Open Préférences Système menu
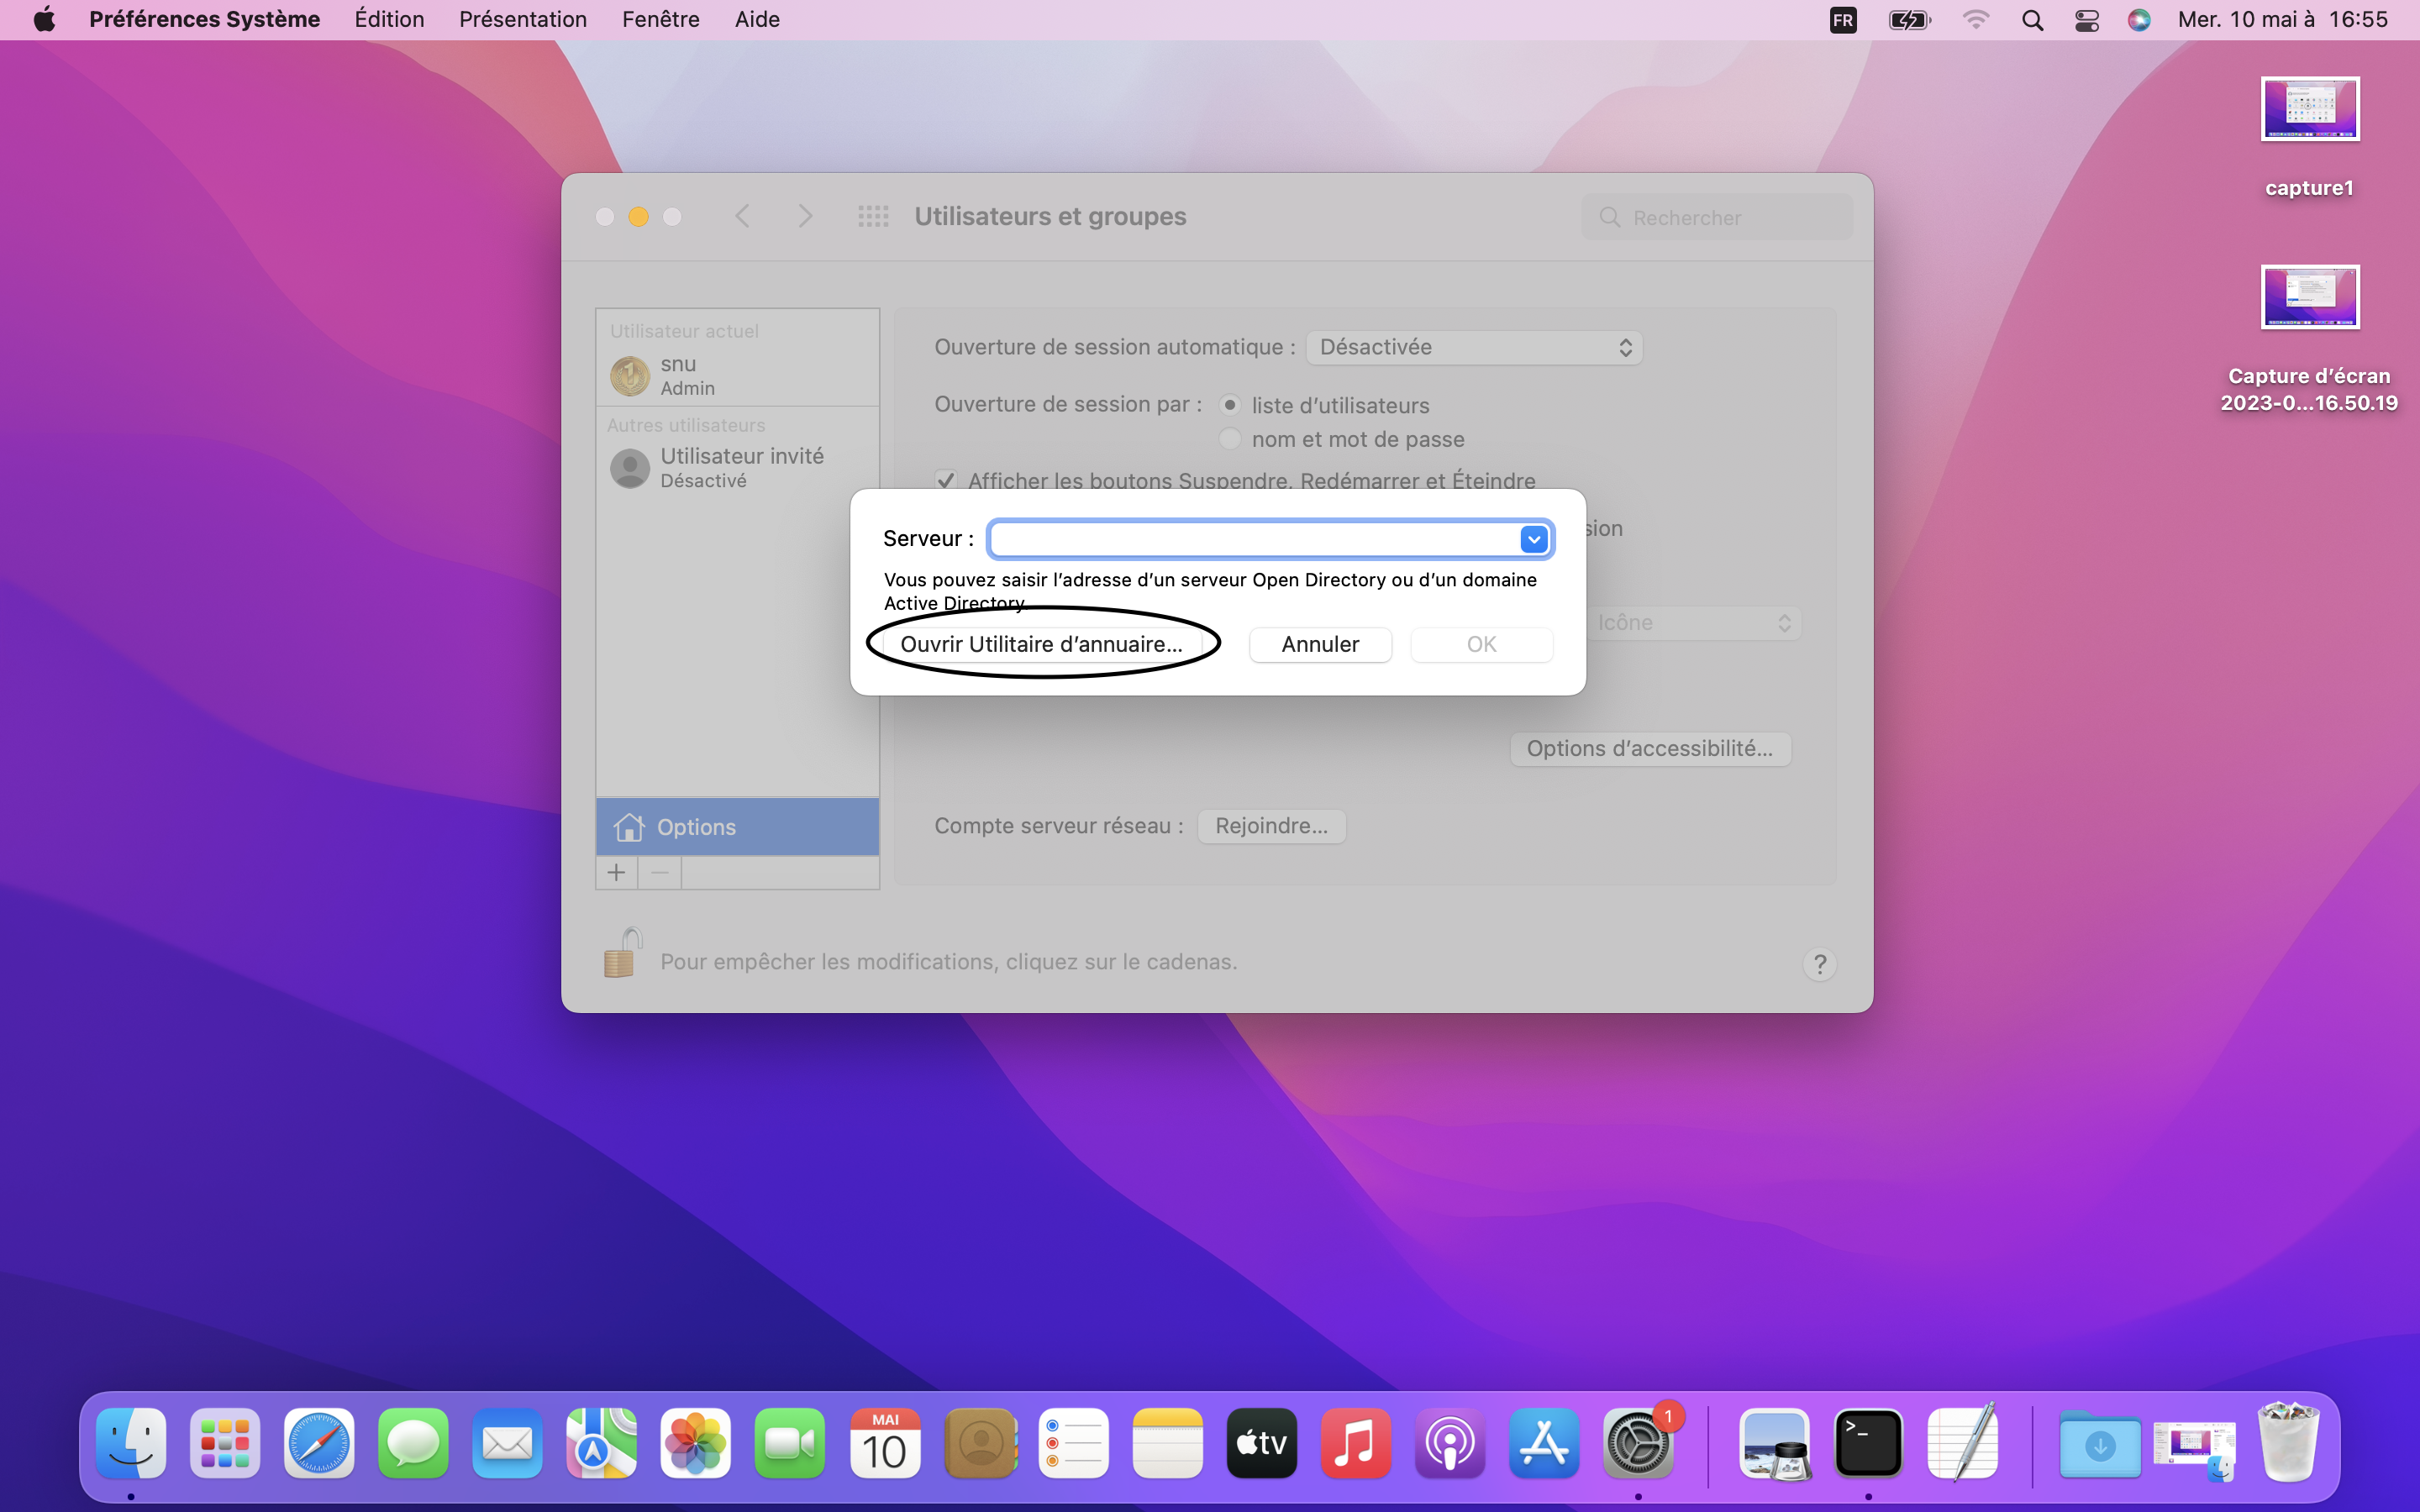 pos(205,20)
